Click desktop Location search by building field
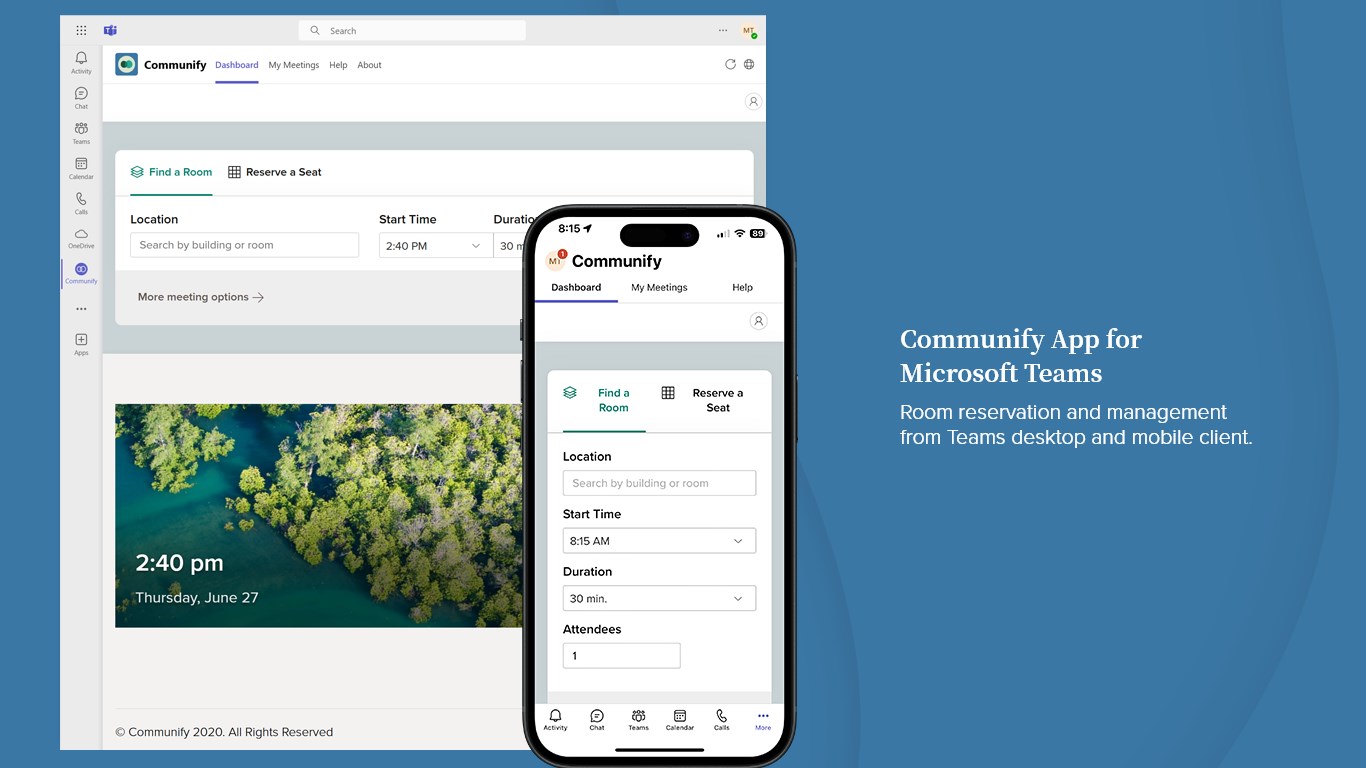Screen dimensions: 1366x768 click(x=244, y=245)
